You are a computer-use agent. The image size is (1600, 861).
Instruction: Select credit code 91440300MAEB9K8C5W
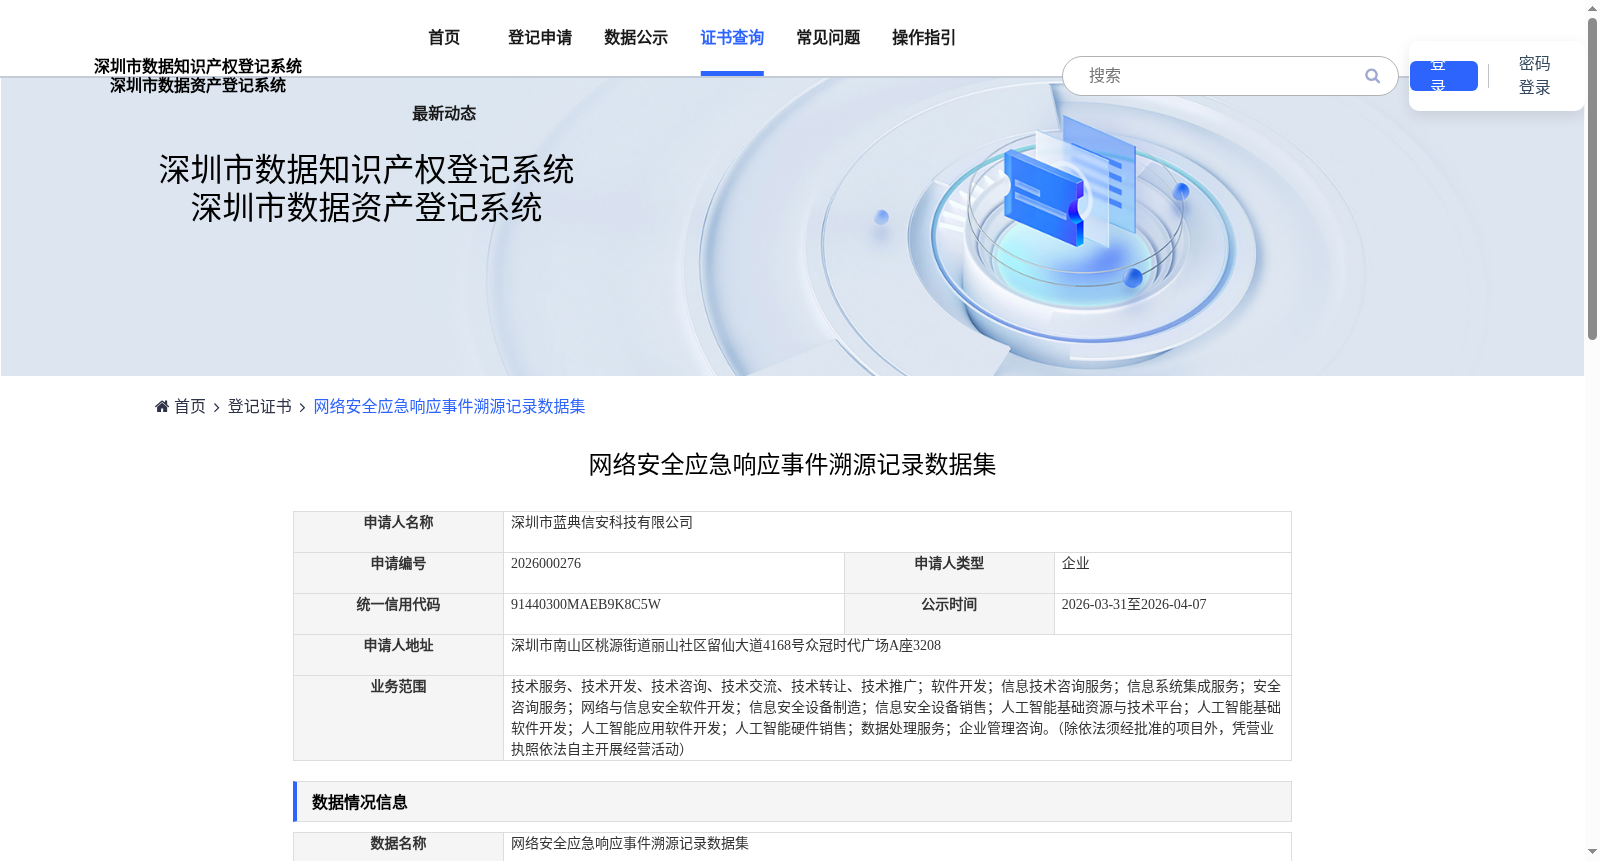pos(586,605)
